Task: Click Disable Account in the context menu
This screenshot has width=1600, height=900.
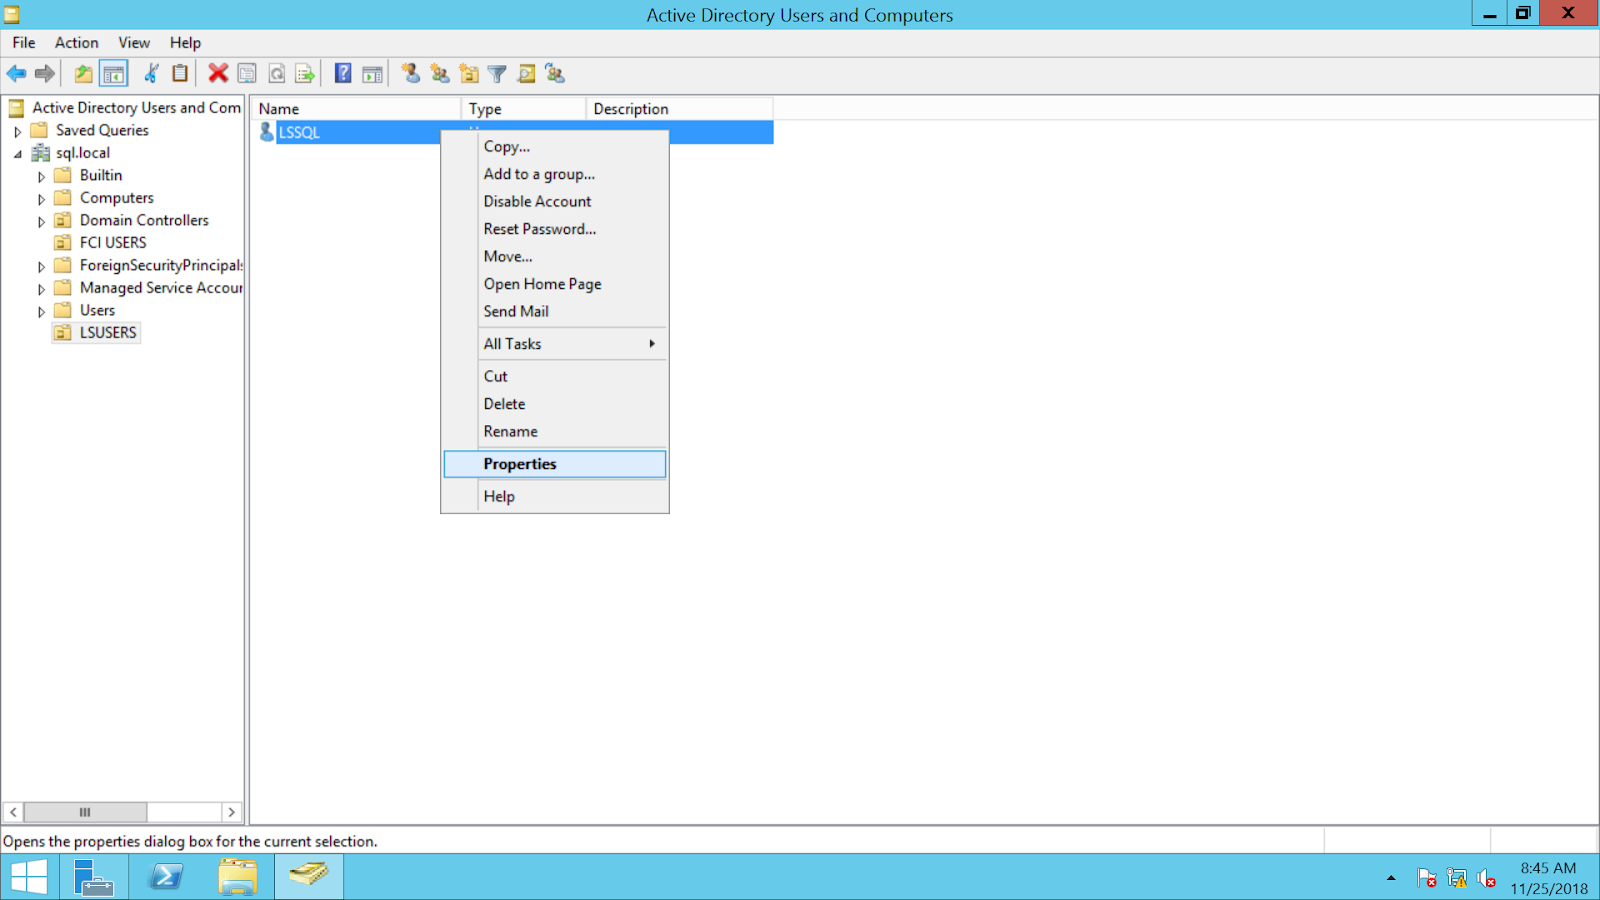Action: [x=537, y=201]
